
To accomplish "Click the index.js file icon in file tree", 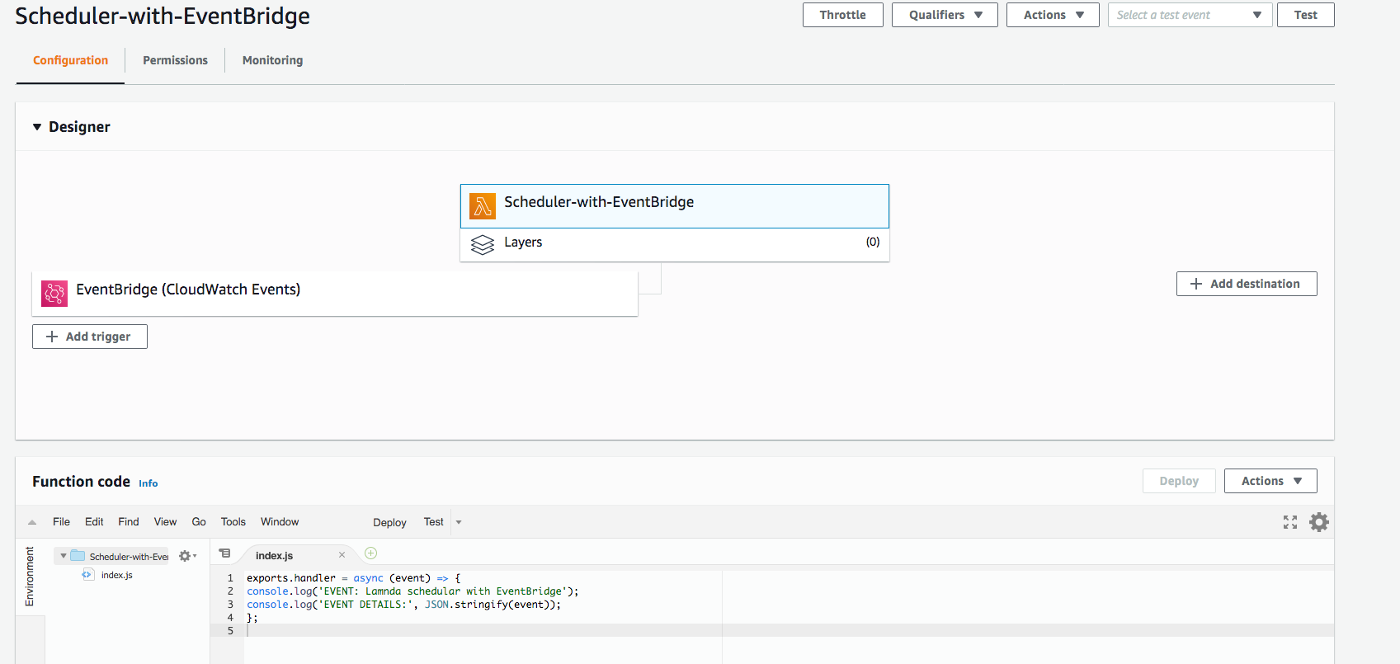I will click(90, 575).
